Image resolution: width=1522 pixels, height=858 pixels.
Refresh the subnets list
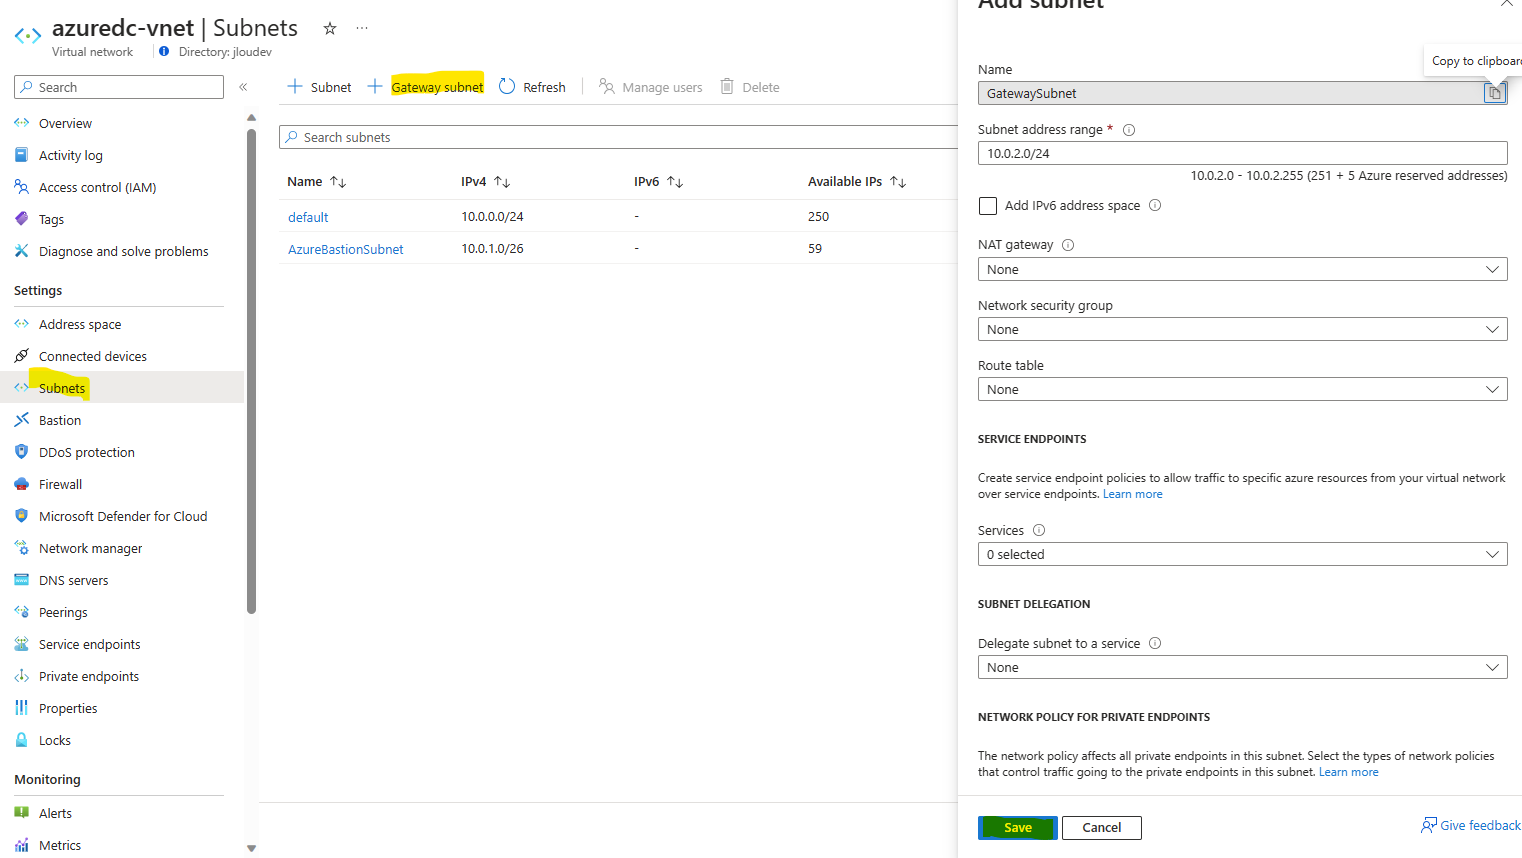tap(532, 87)
